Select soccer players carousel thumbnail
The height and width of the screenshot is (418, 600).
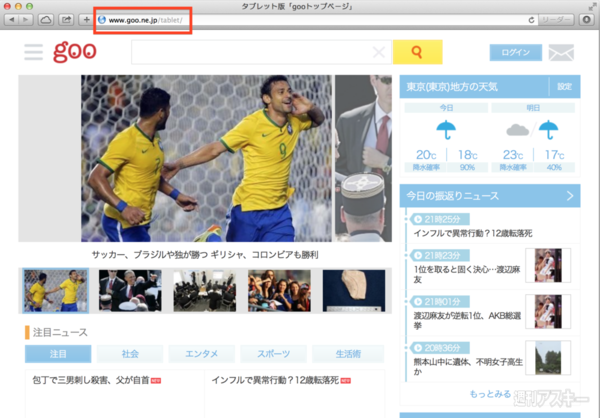[x=55, y=291]
